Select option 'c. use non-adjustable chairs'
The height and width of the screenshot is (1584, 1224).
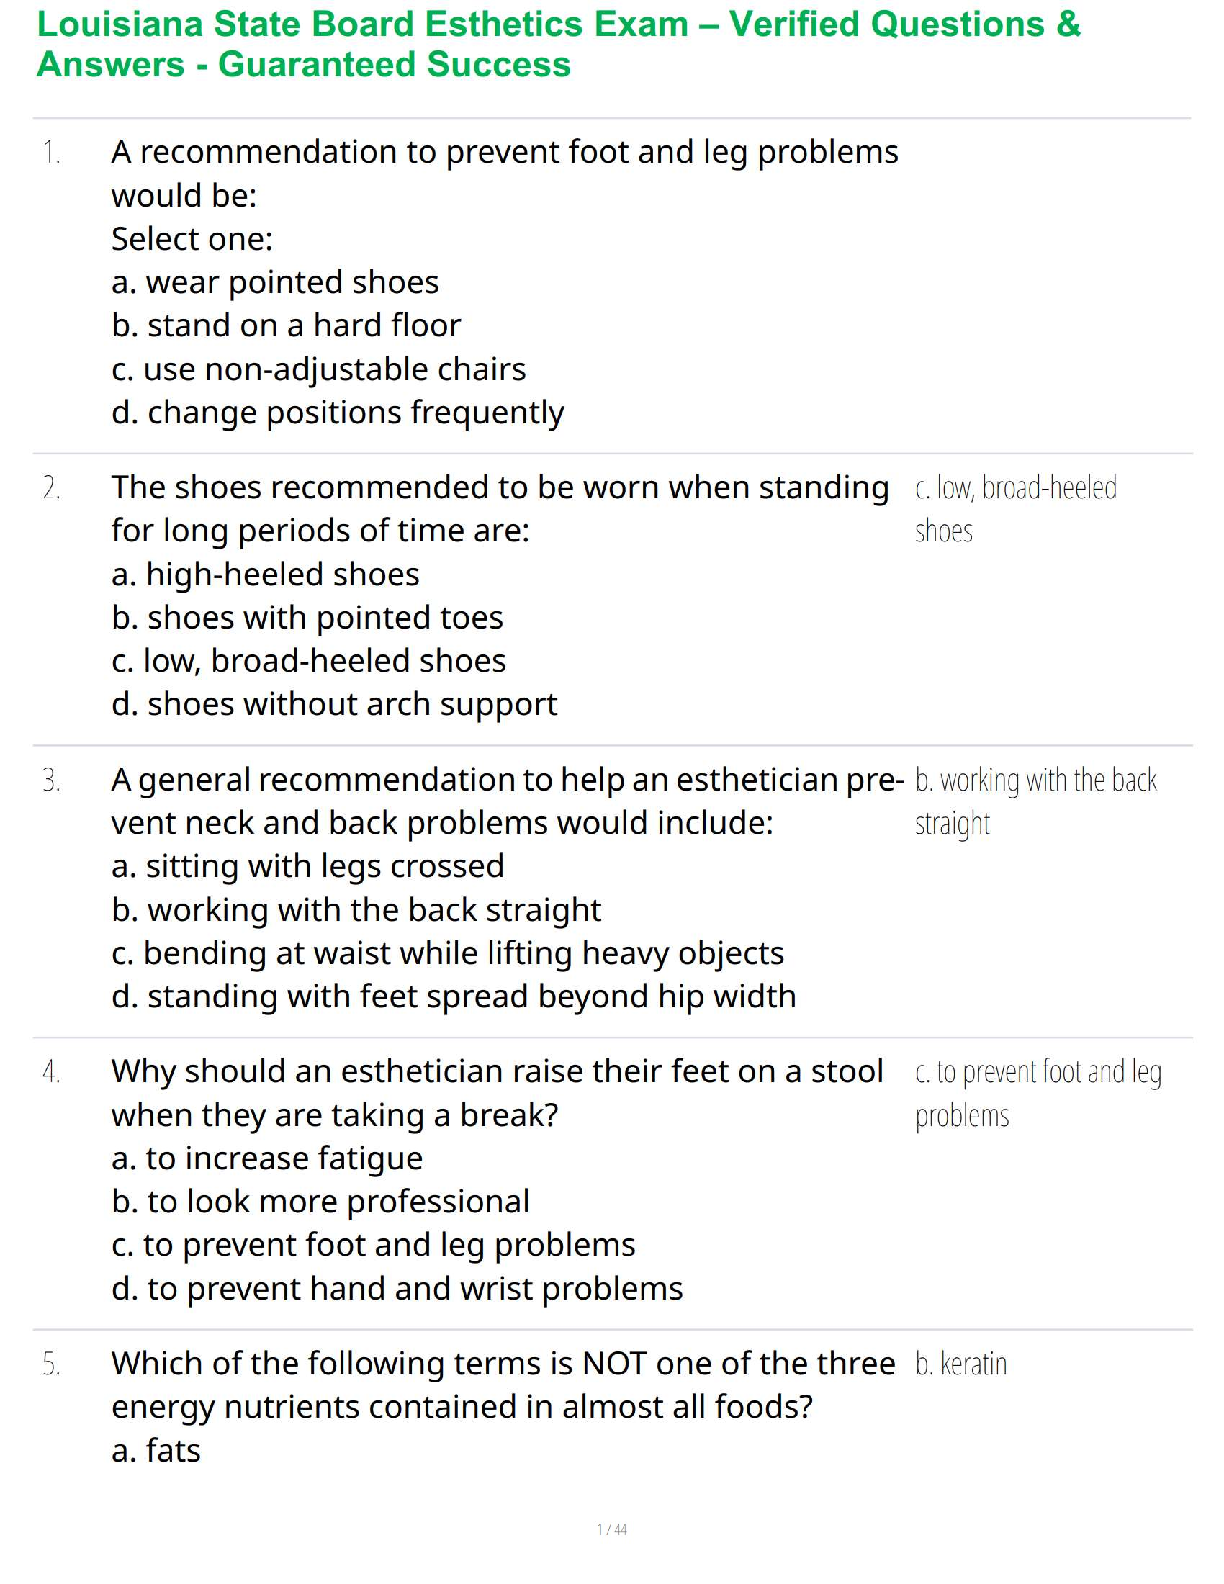(x=318, y=369)
